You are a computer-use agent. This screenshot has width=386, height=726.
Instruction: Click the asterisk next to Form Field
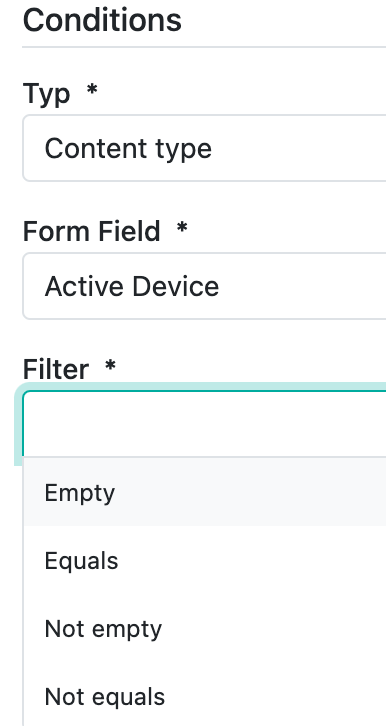(182, 227)
